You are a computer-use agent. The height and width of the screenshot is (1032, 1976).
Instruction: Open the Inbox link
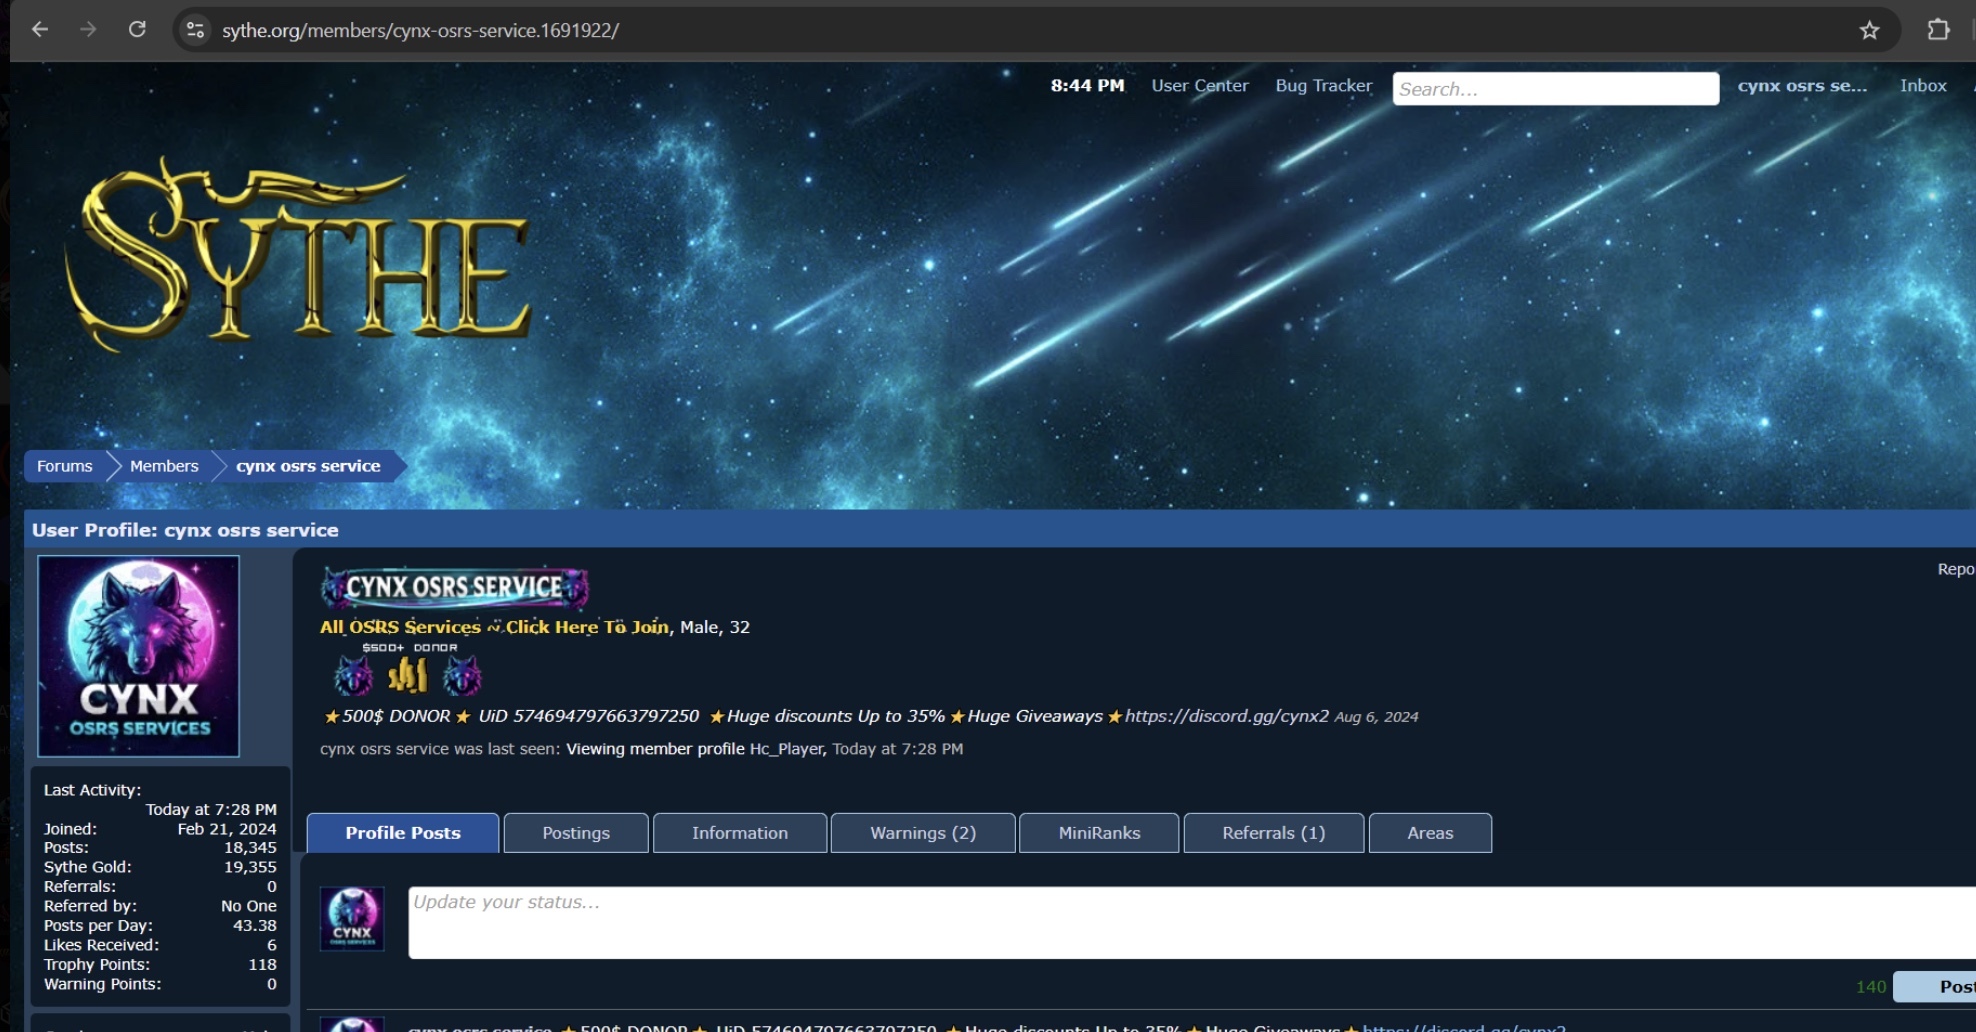1923,86
